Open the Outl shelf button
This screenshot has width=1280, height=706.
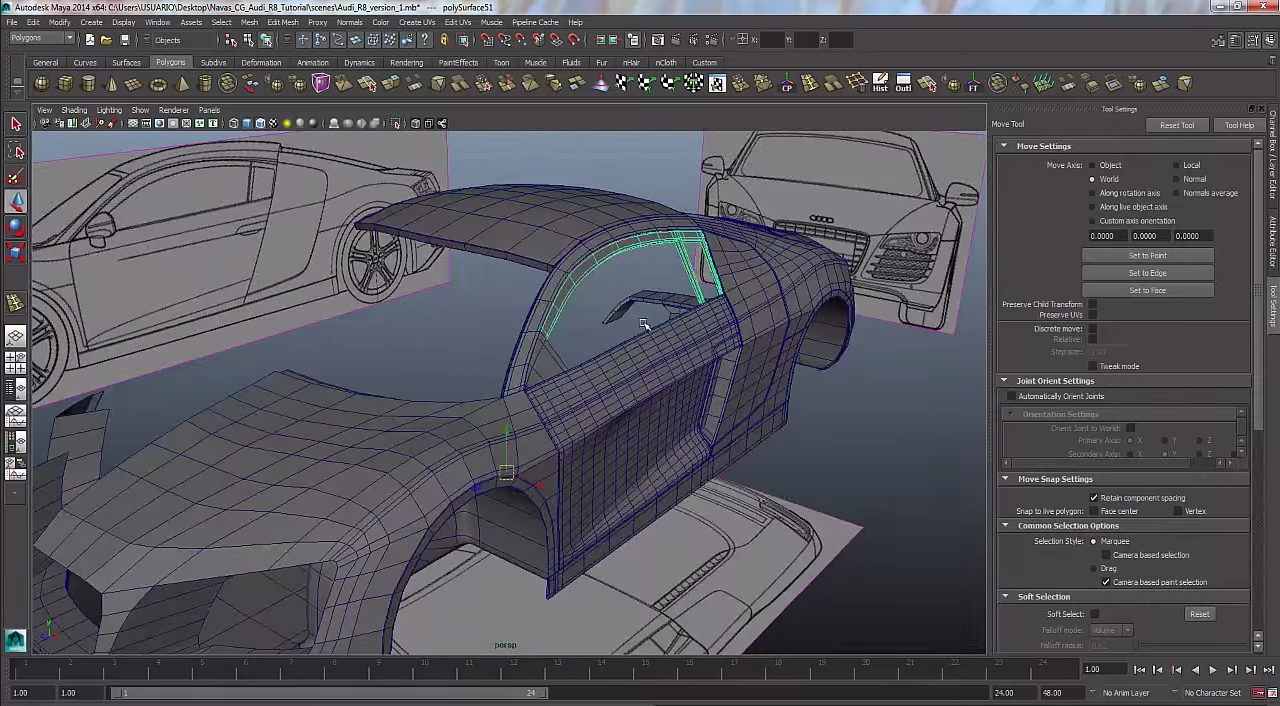pos(903,84)
